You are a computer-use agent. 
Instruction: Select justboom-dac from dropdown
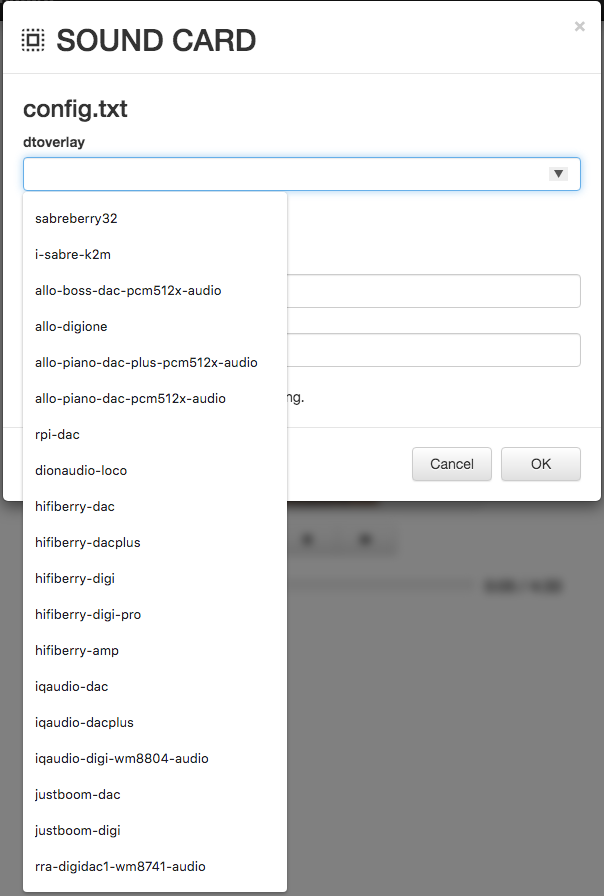click(x=155, y=794)
